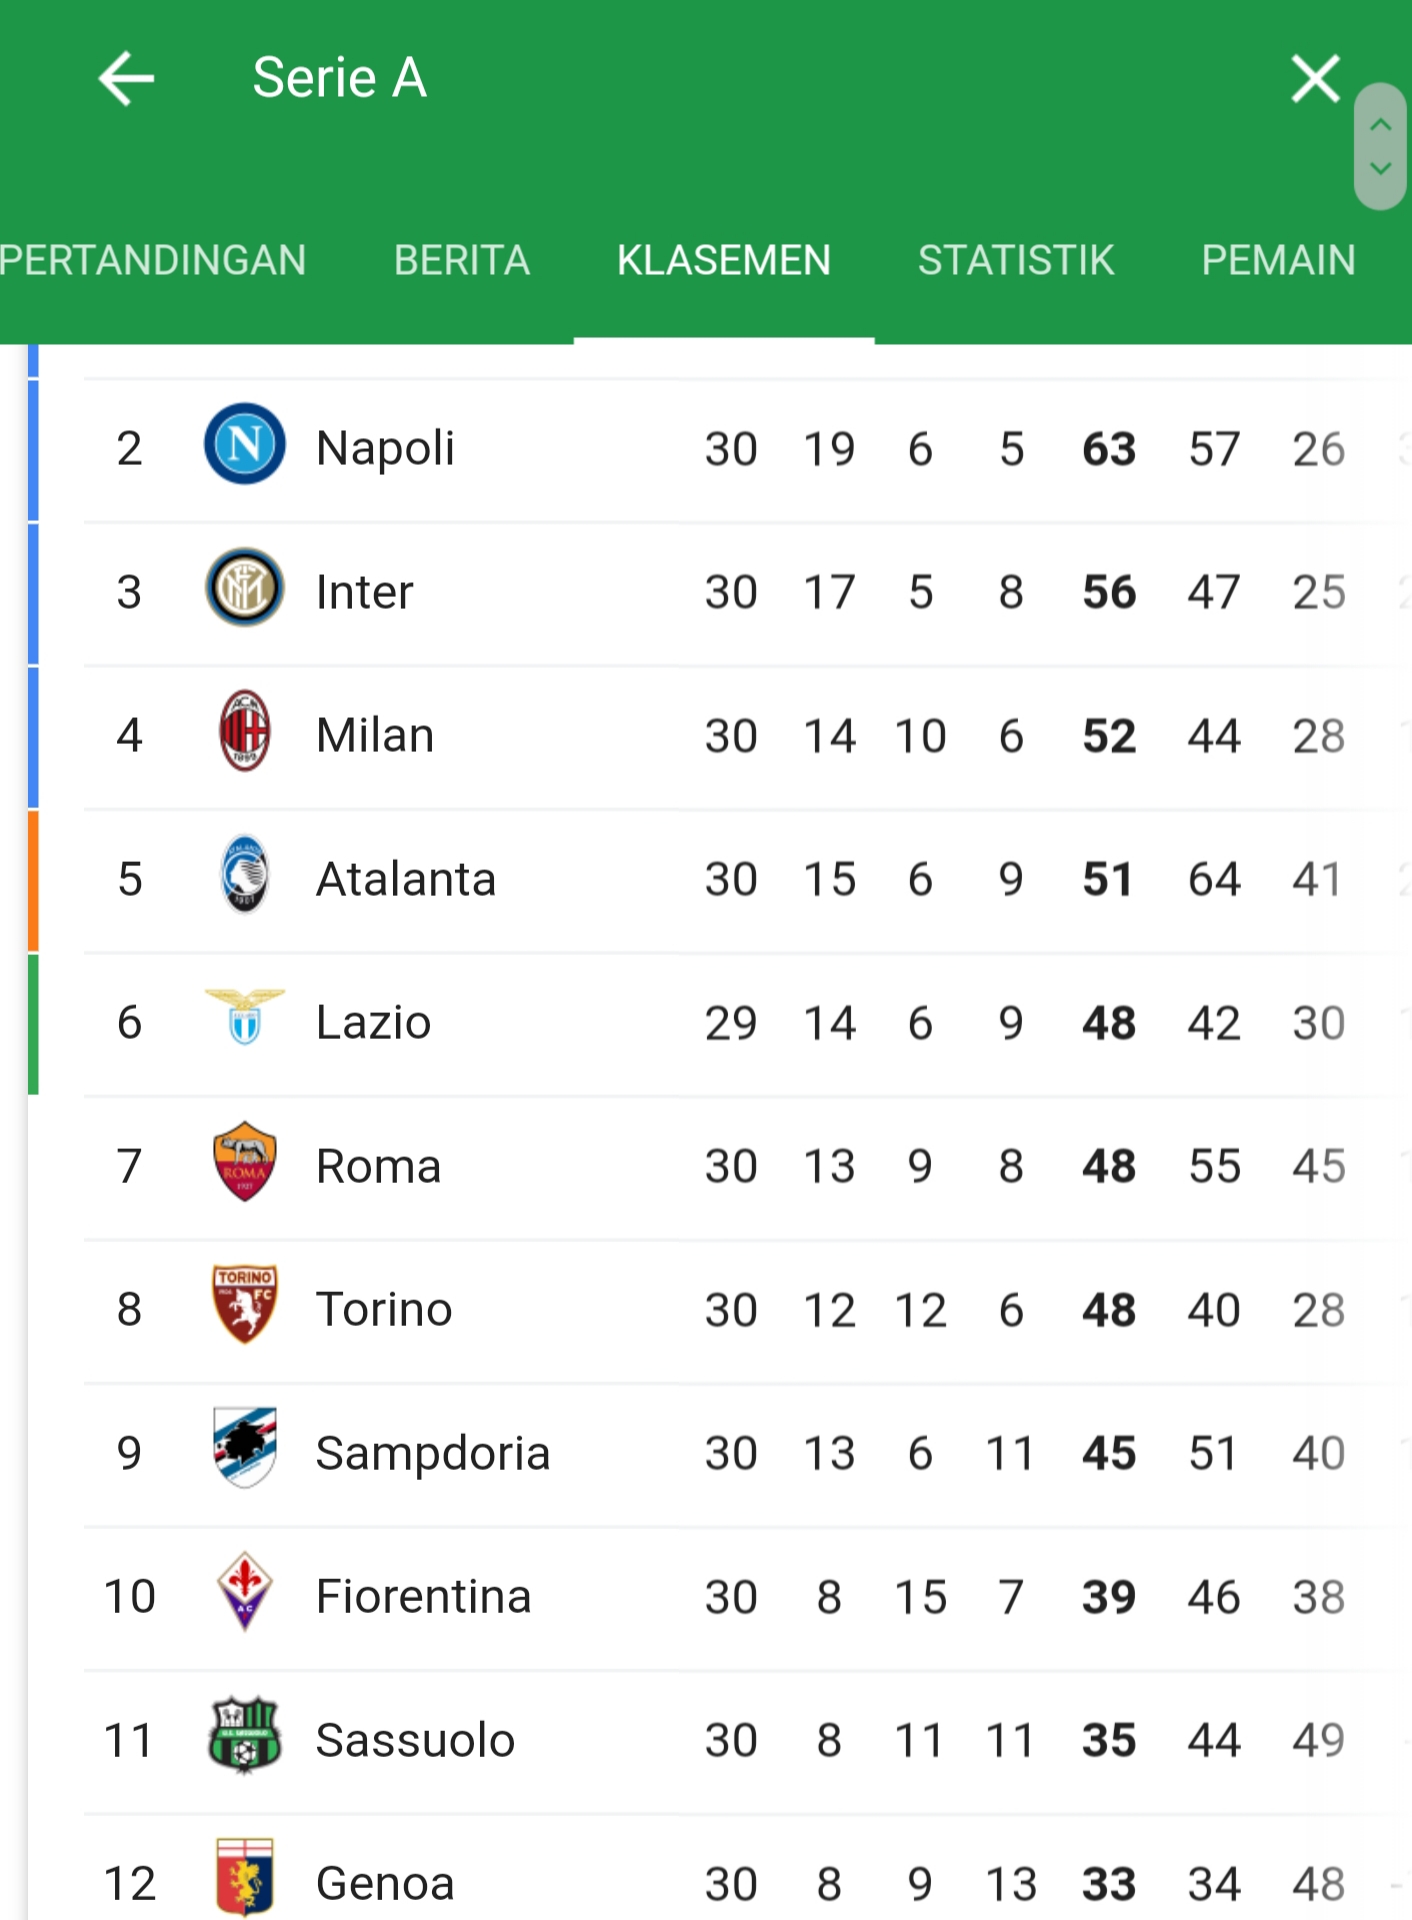Image resolution: width=1412 pixels, height=1920 pixels.
Task: Select the Roma wolf crest
Action: 245,1161
